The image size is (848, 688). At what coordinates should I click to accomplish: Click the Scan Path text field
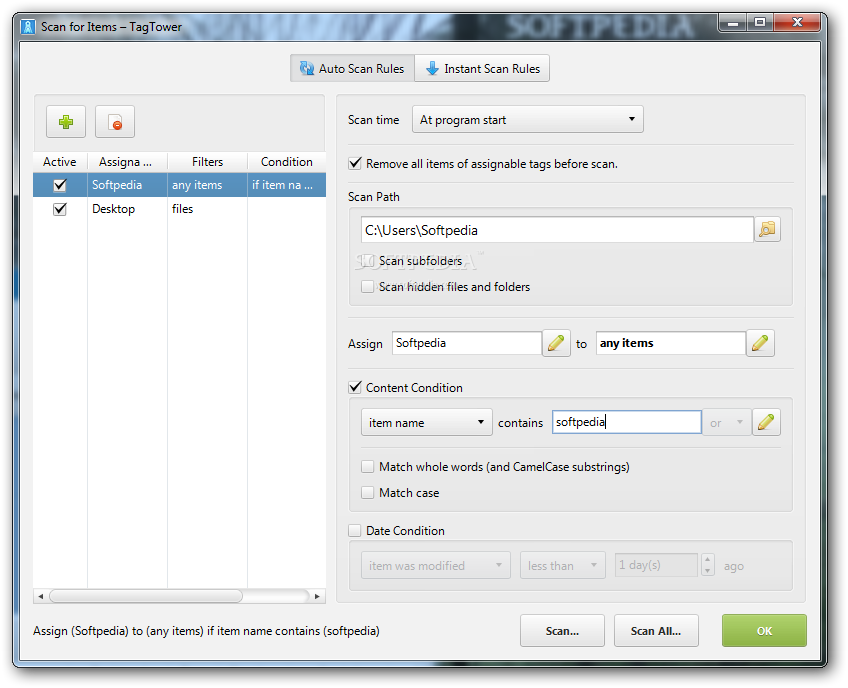click(557, 230)
